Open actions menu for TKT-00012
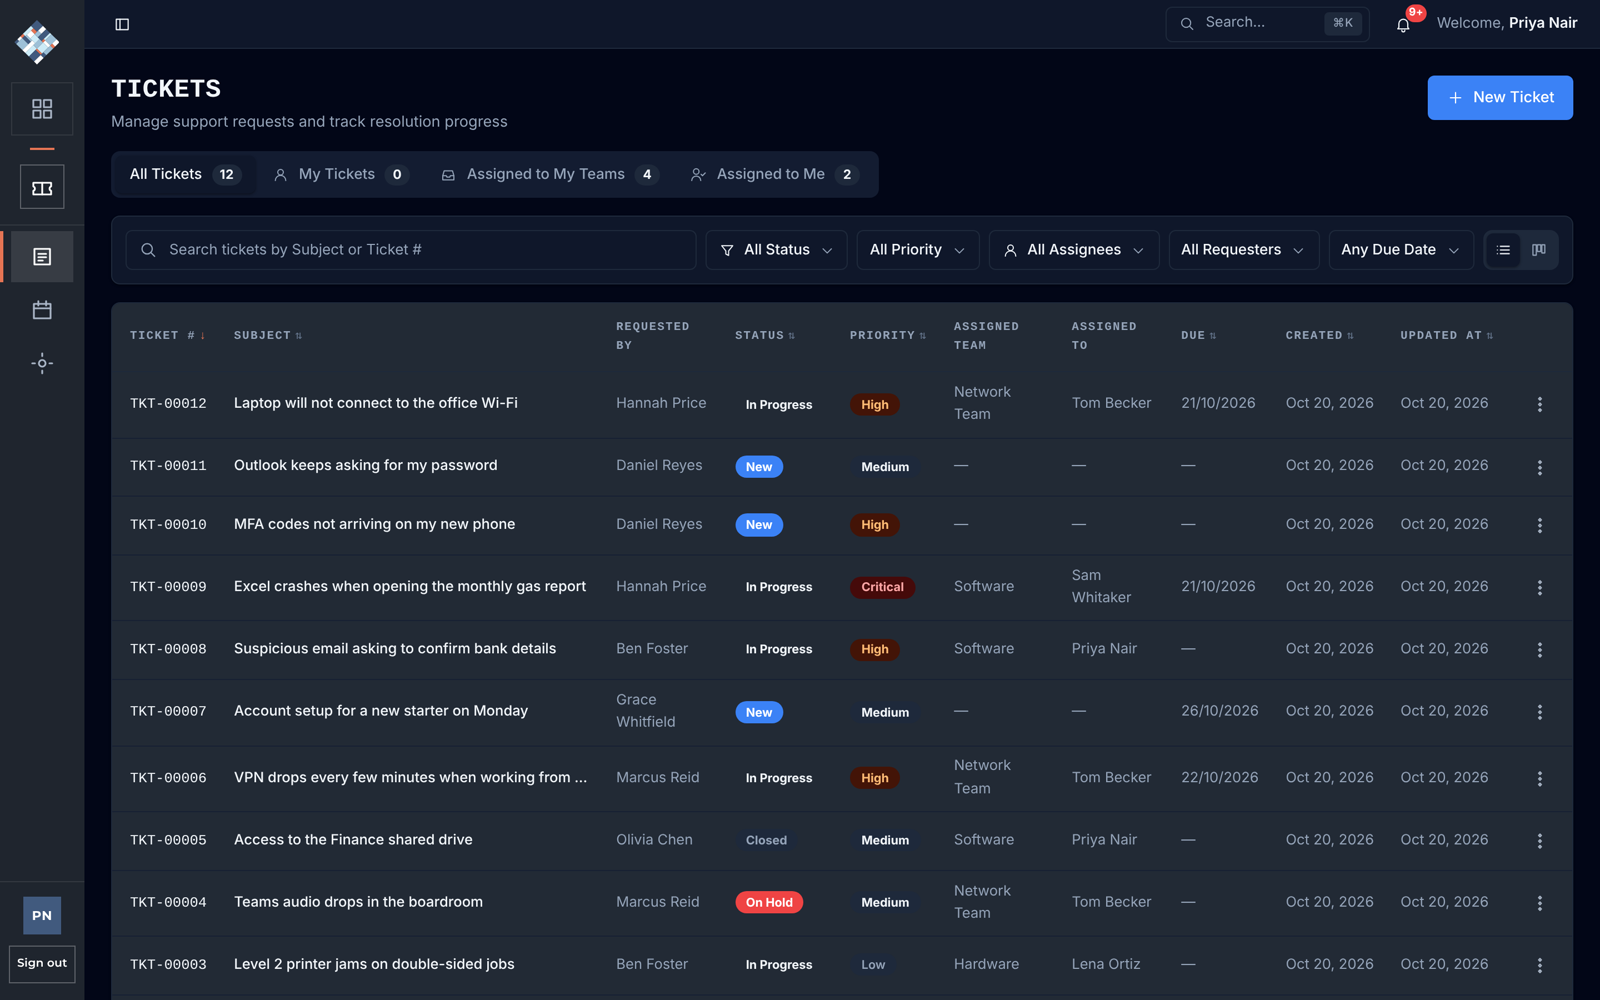Screen dimensions: 1600x1000 click(x=1540, y=404)
